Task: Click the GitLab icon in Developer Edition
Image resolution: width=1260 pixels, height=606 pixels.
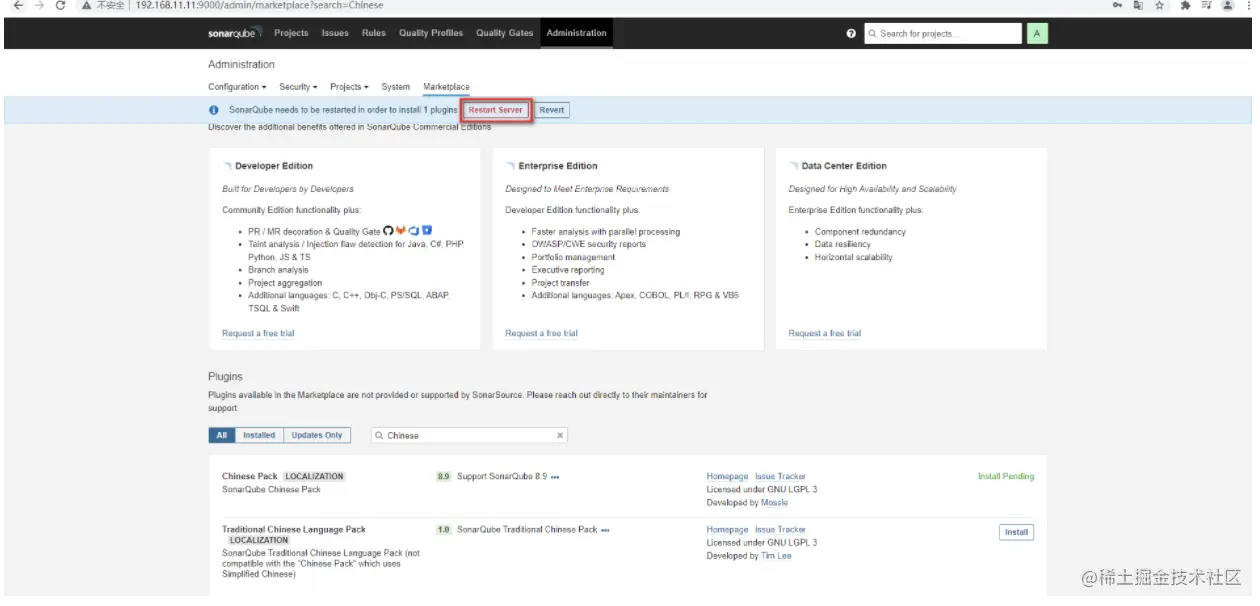Action: [x=401, y=231]
